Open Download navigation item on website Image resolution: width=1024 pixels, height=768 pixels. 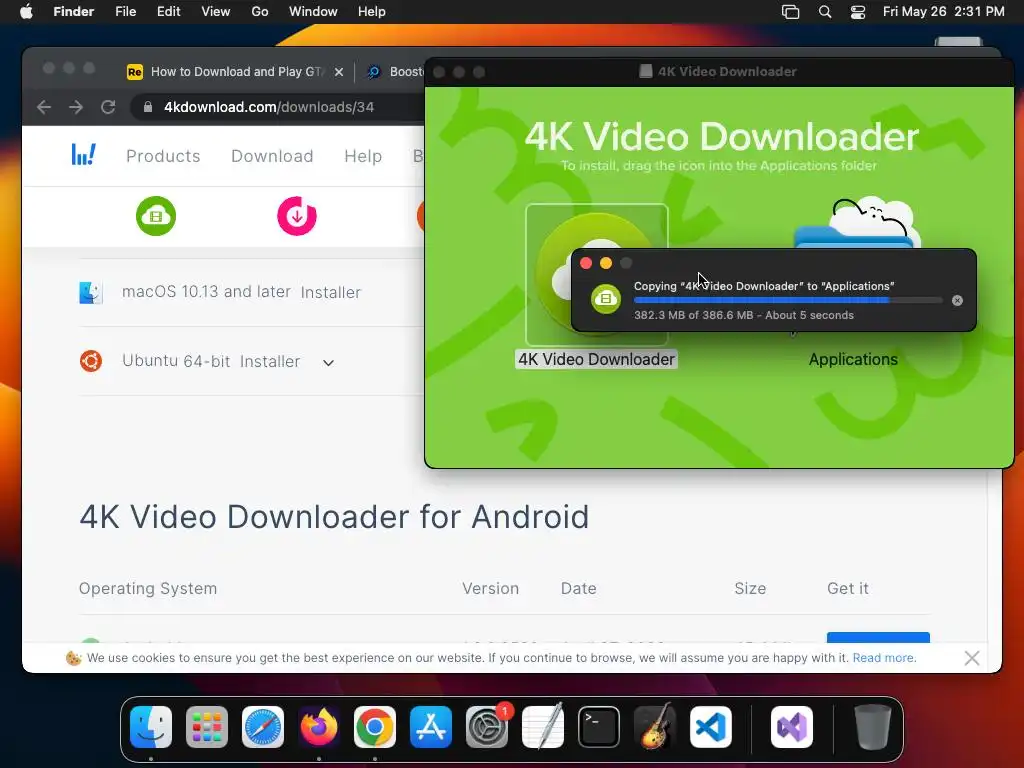pyautogui.click(x=272, y=156)
